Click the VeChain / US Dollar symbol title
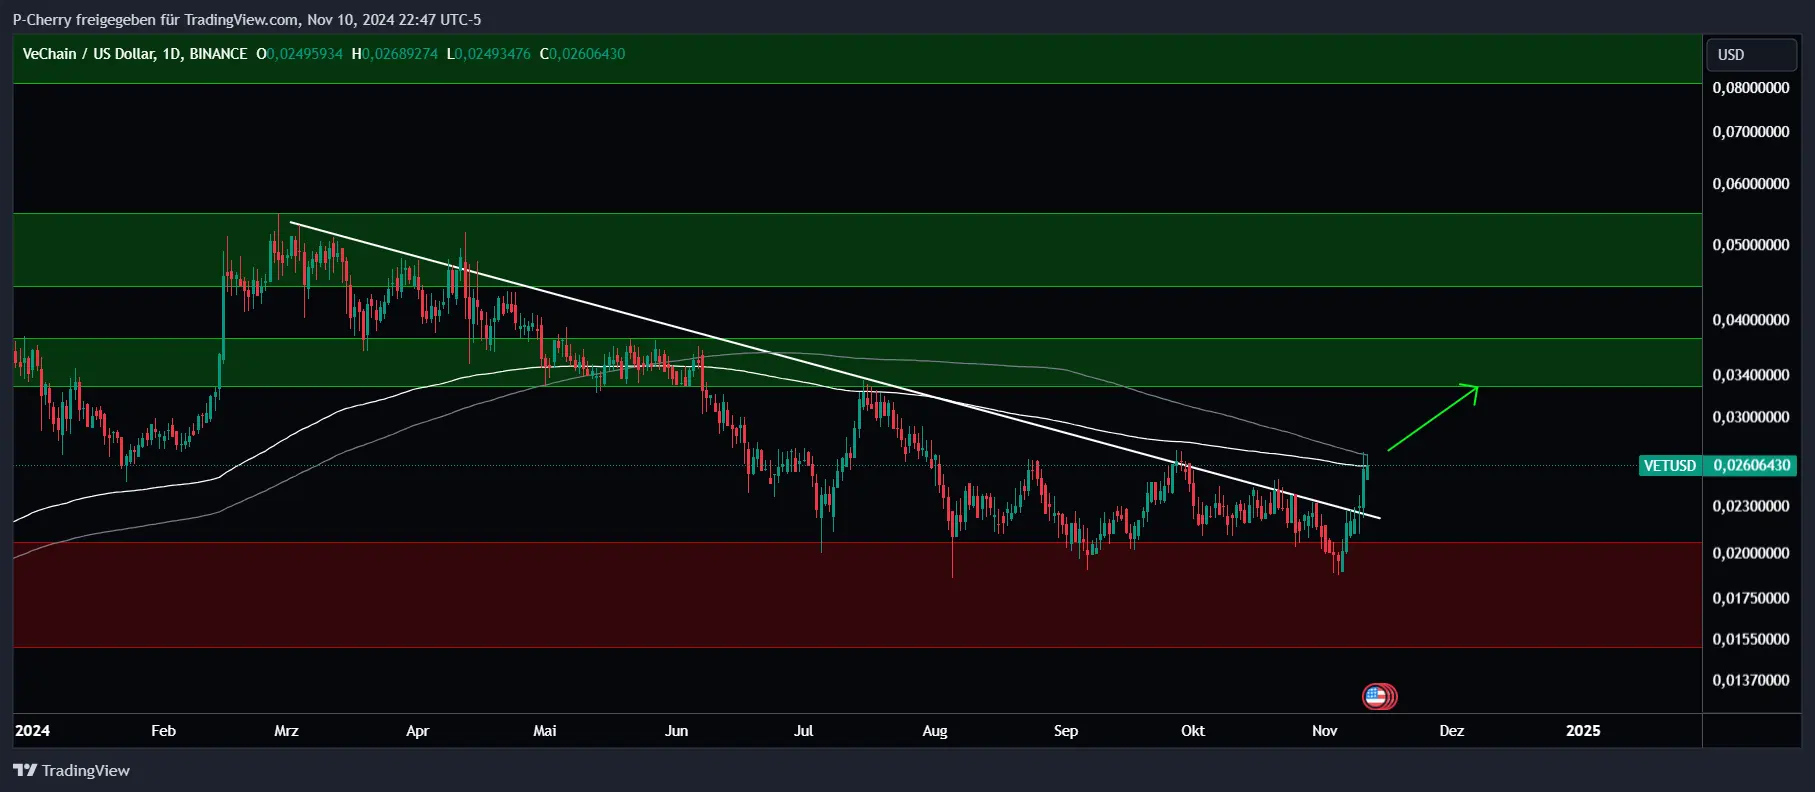This screenshot has height=792, width=1815. tap(135, 54)
